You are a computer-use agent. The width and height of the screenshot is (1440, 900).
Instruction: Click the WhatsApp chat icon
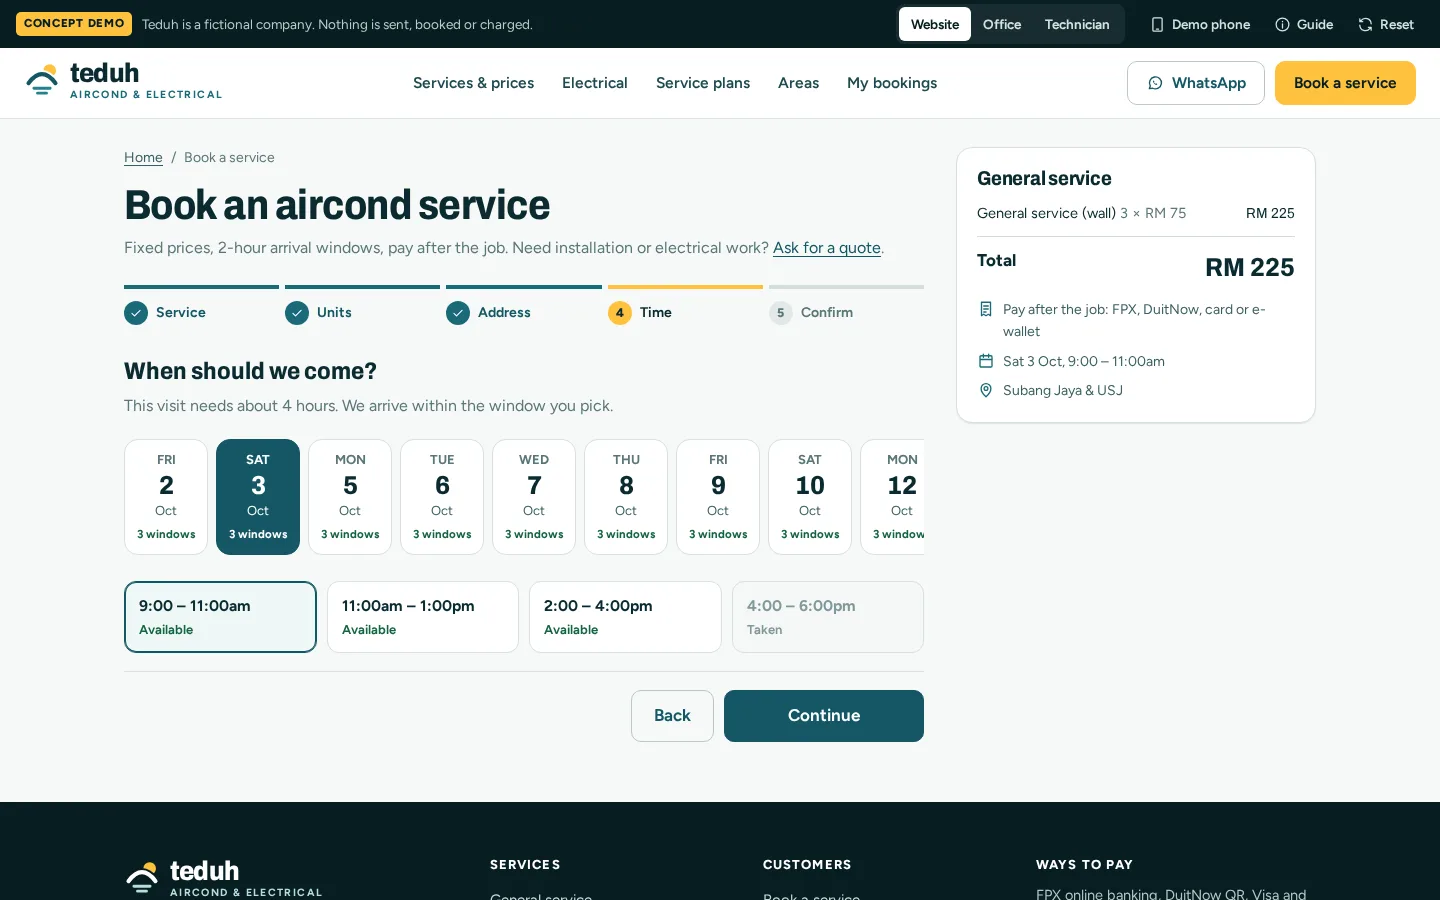pyautogui.click(x=1155, y=83)
